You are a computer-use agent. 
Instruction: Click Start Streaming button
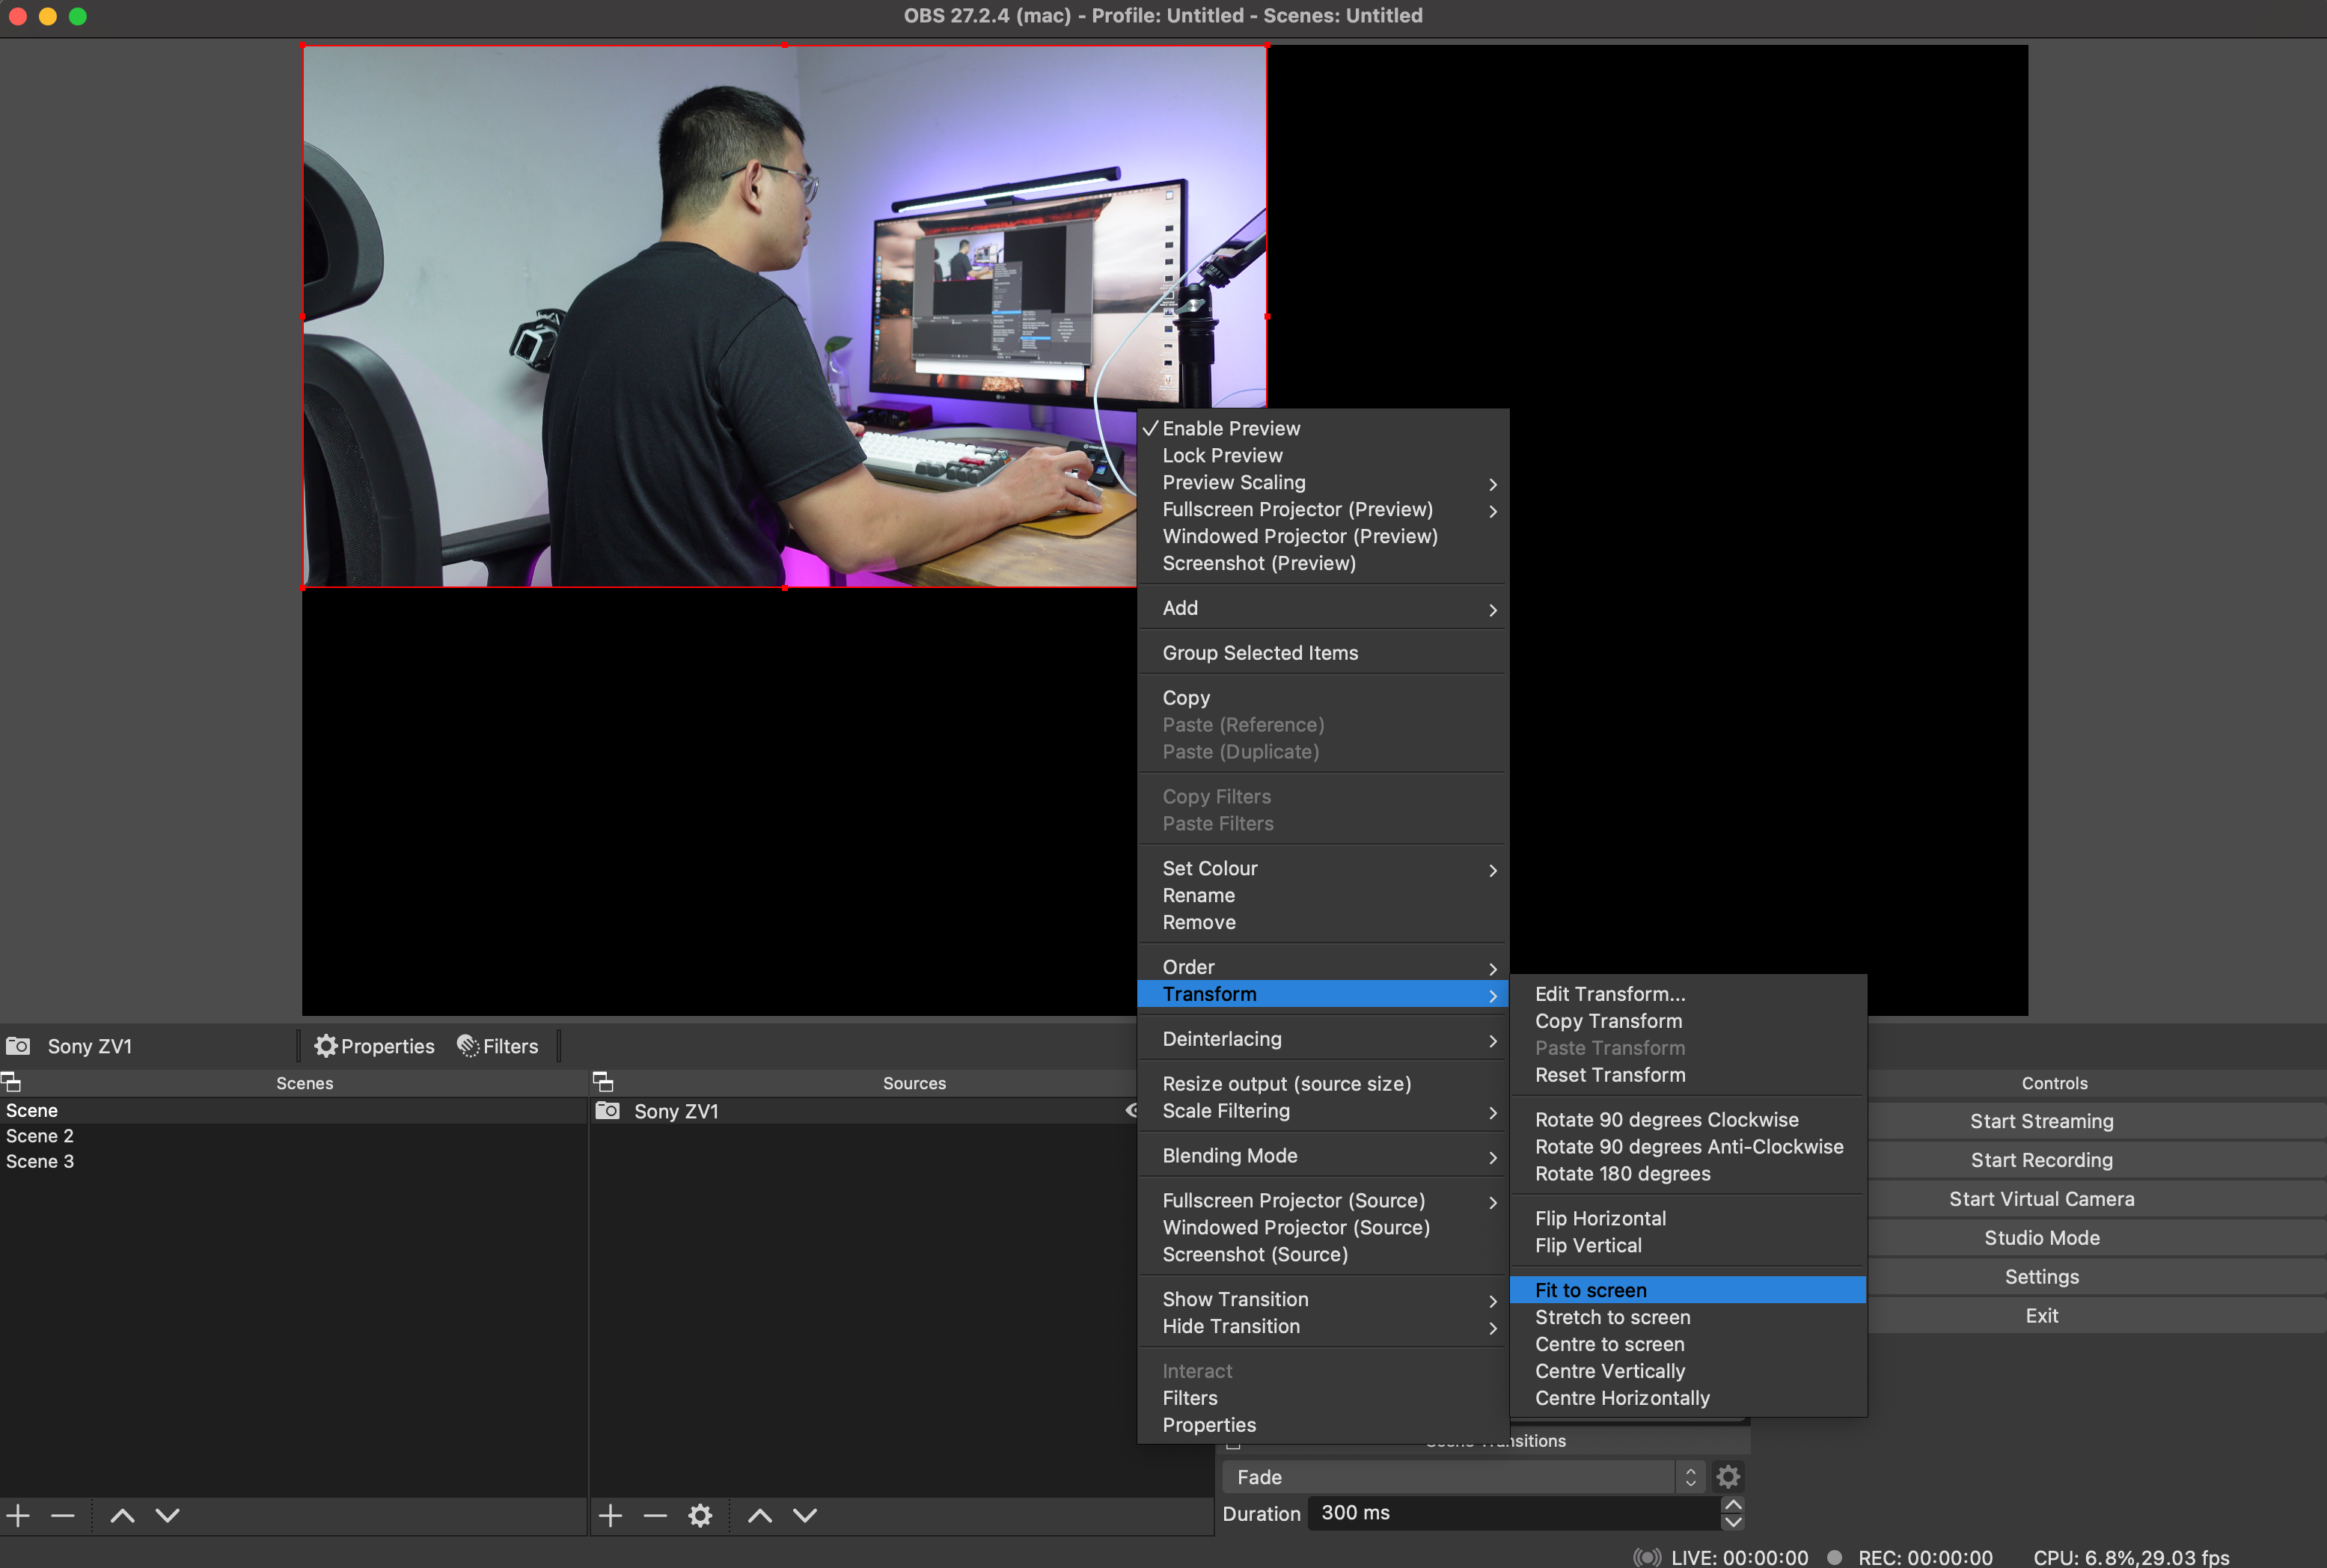point(2040,1120)
